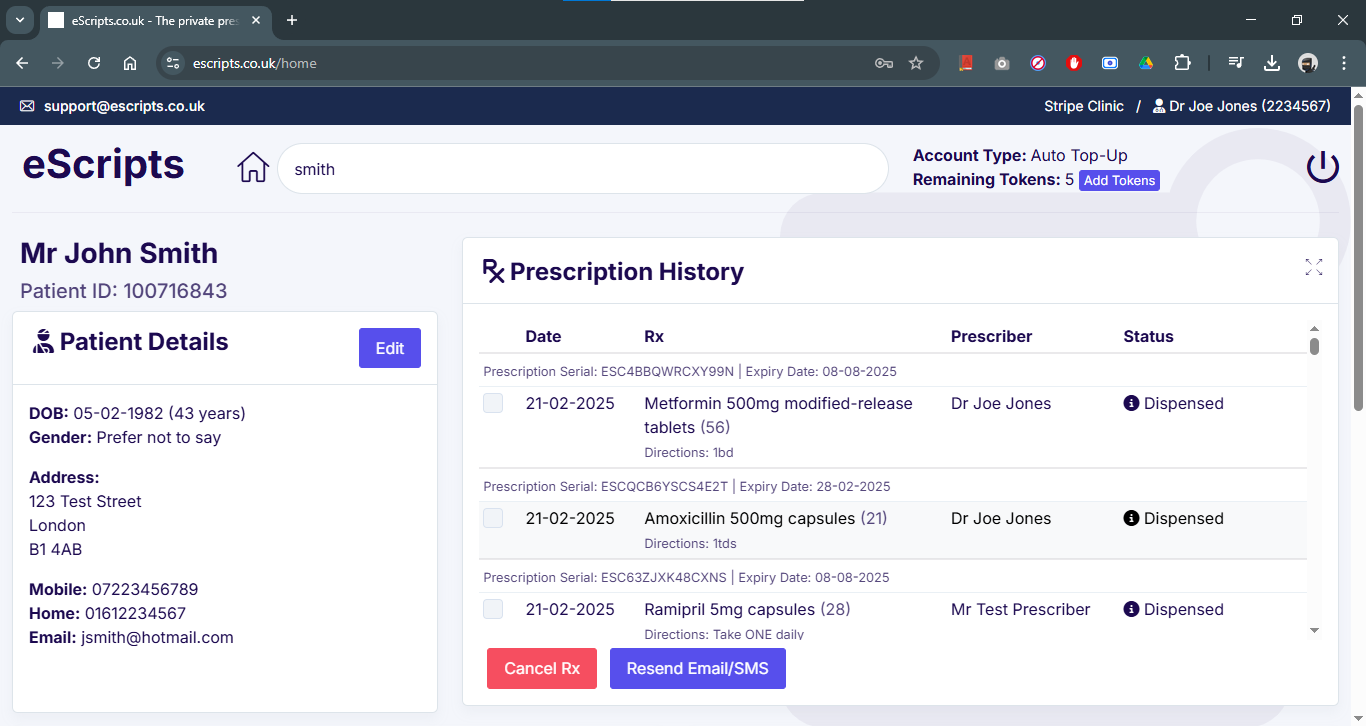Click the Patient ID: 100716843 text
The width and height of the screenshot is (1366, 726).
click(124, 291)
